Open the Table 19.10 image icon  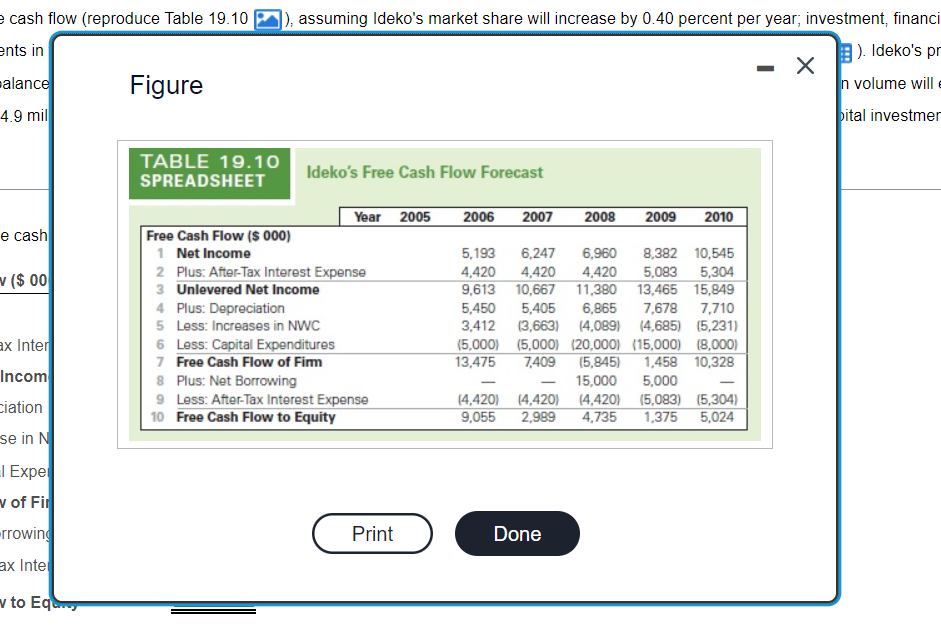click(268, 19)
